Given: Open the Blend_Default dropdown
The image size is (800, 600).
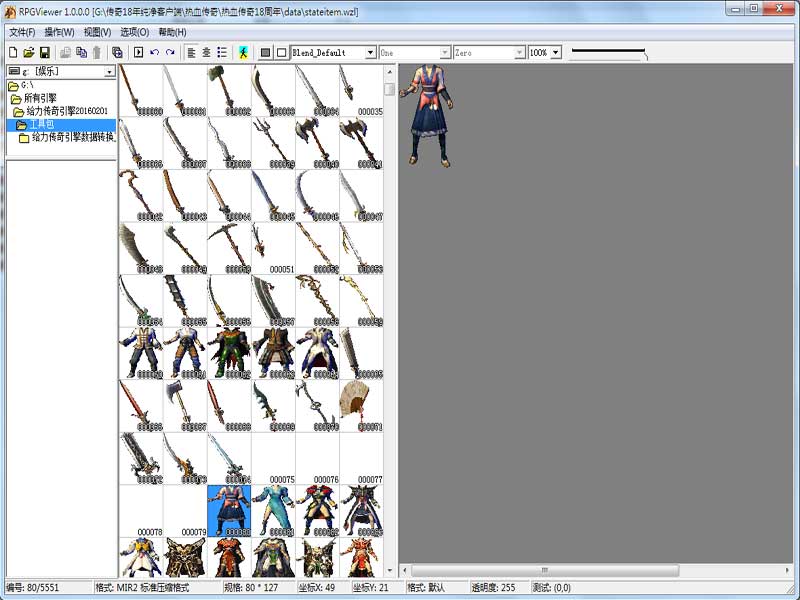Looking at the screenshot, I should pos(370,52).
